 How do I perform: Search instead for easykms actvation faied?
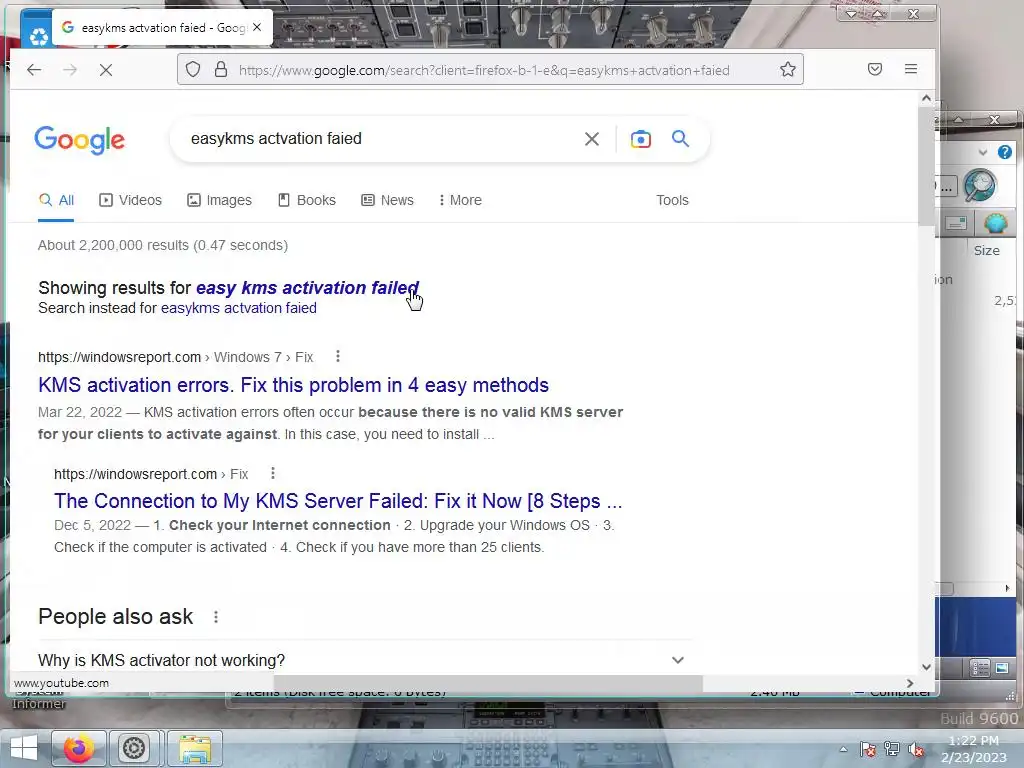[x=238, y=308]
